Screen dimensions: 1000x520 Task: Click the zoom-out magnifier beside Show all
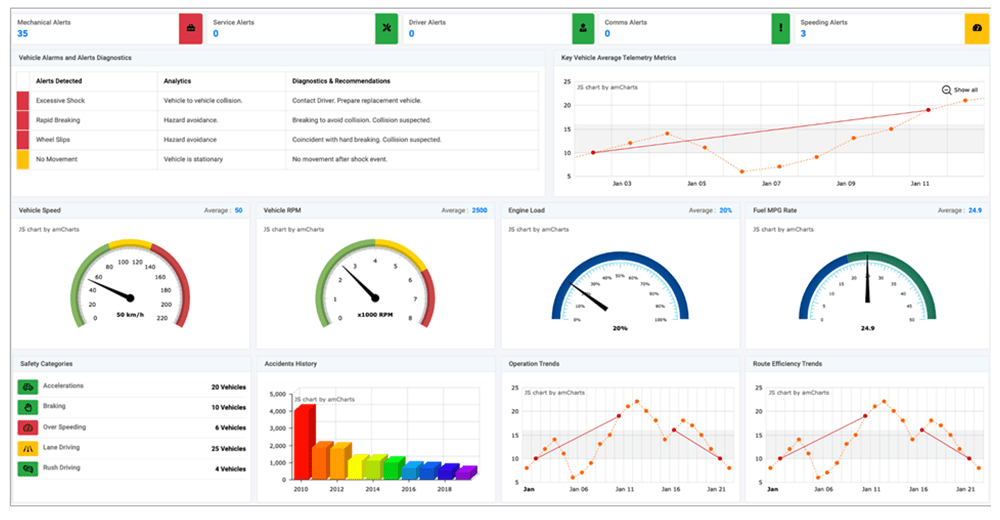[x=946, y=90]
